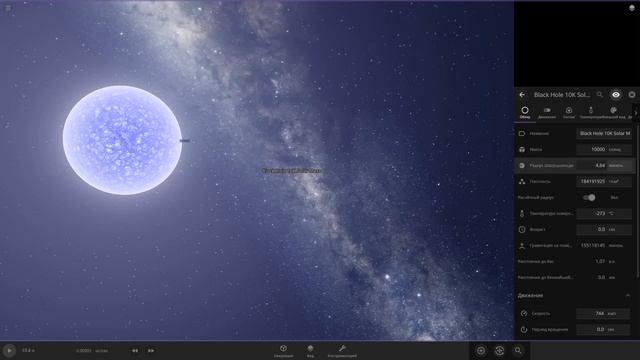The width and height of the screenshot is (640, 360).
Task: Click the surface gravity value 155118145
Action: (593, 245)
